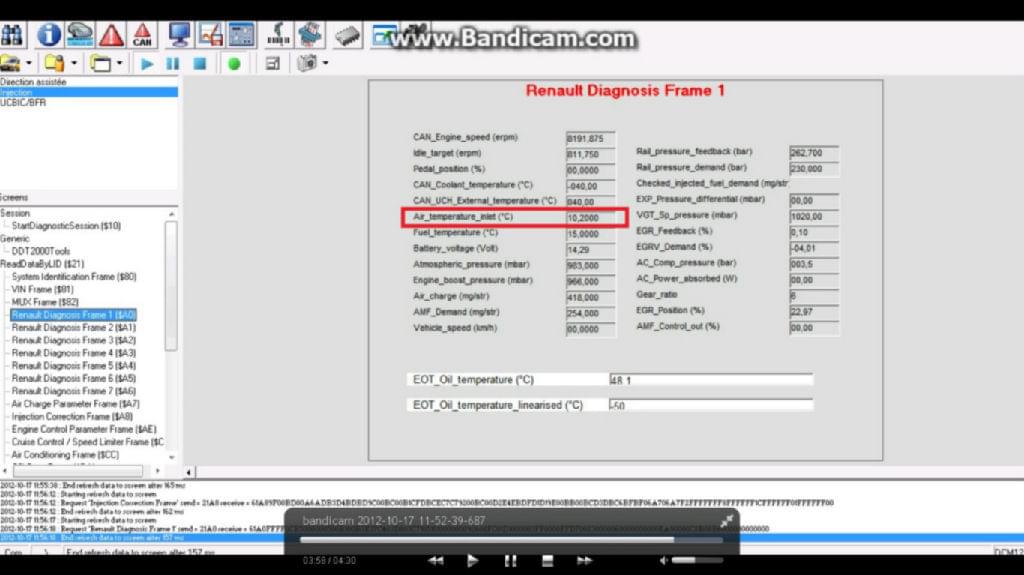Click the Rail_pressure_feedback value field
Viewport: 1024px width, 575px height.
[x=814, y=152]
